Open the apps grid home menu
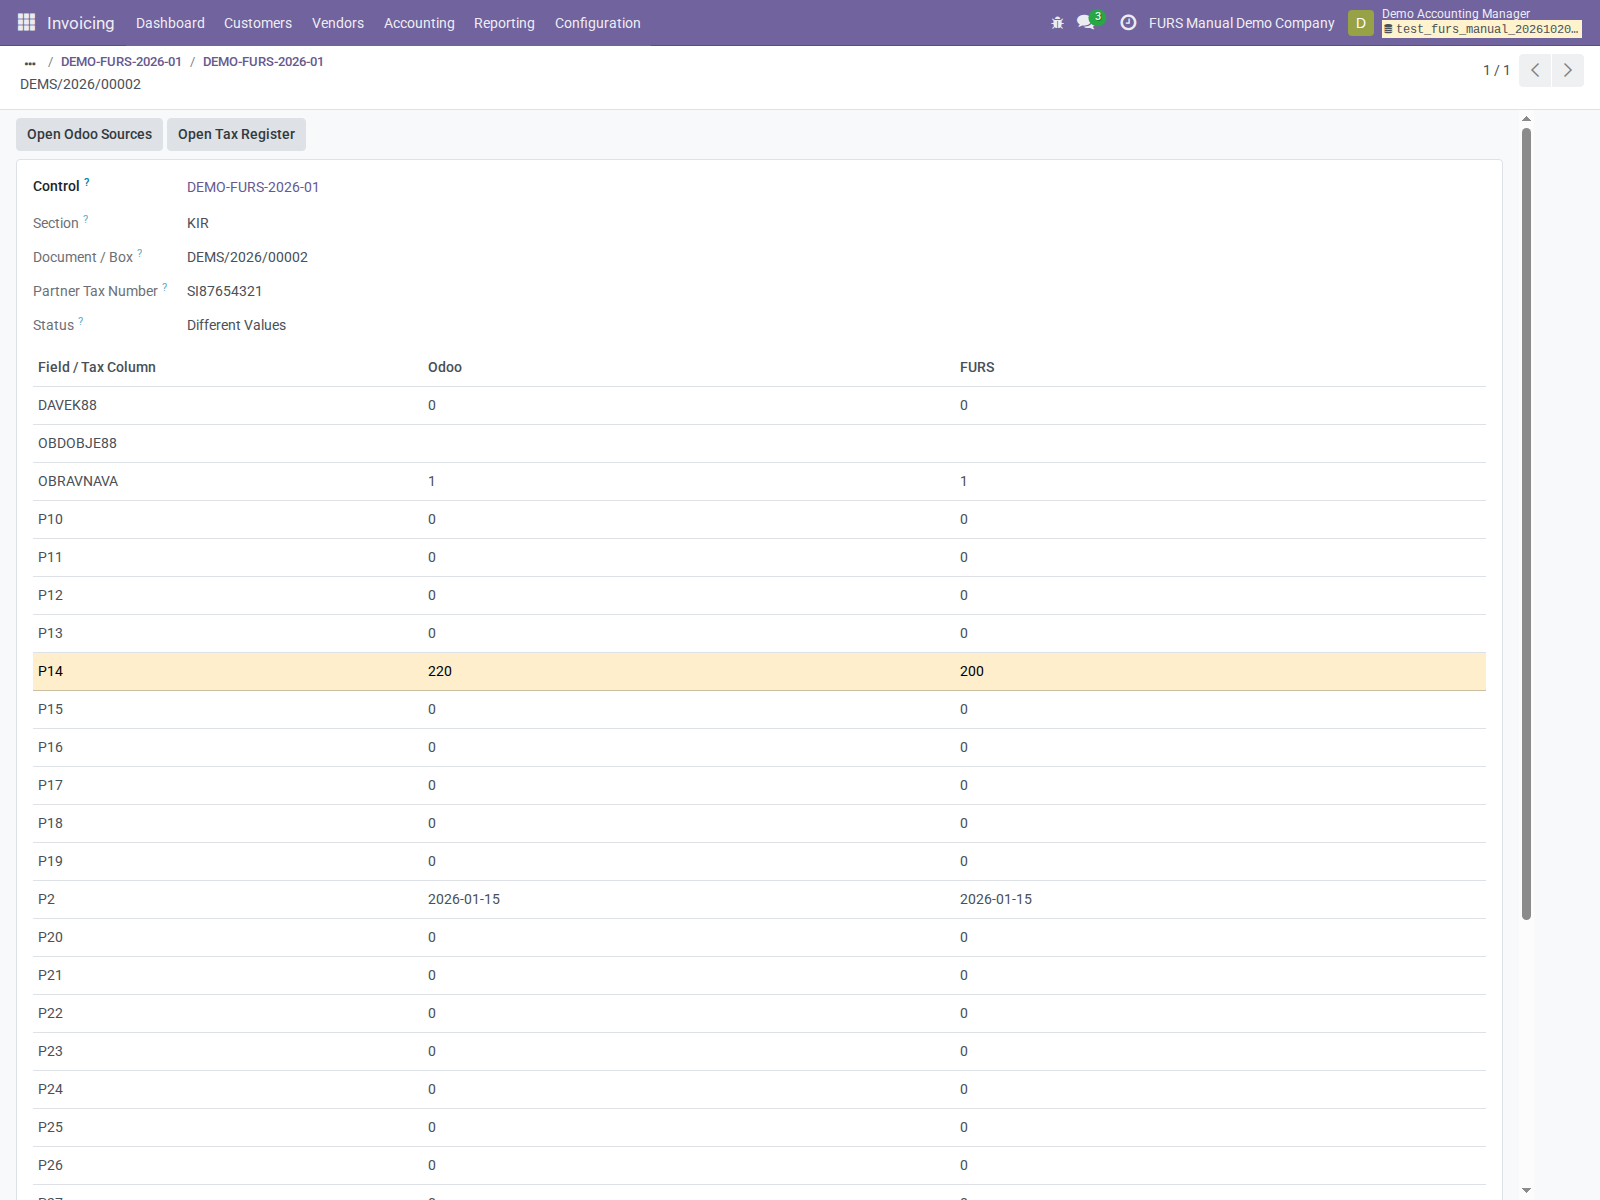Screen dimensions: 1600x1200 (26, 22)
